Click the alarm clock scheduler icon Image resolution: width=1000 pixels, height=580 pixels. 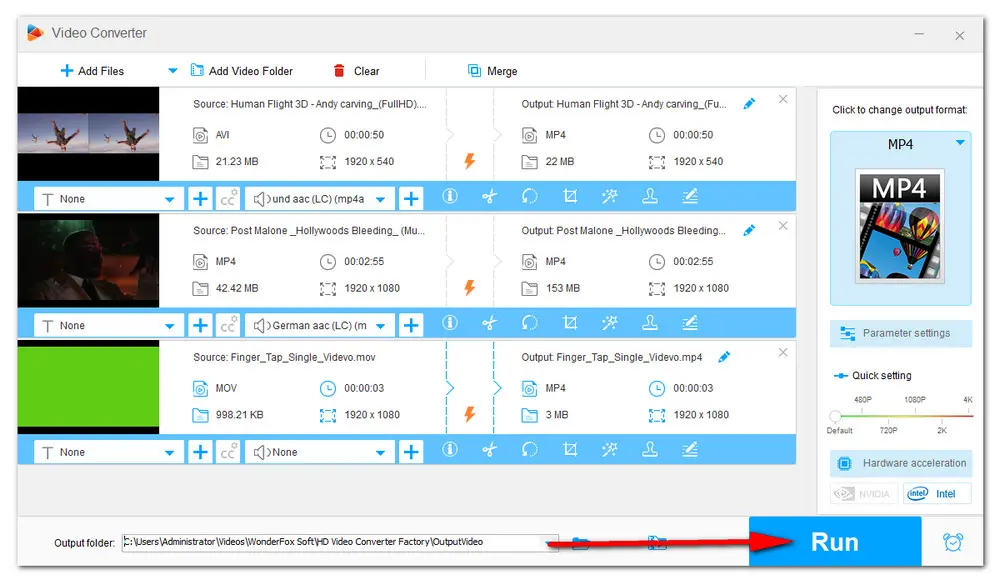pyautogui.click(x=953, y=542)
